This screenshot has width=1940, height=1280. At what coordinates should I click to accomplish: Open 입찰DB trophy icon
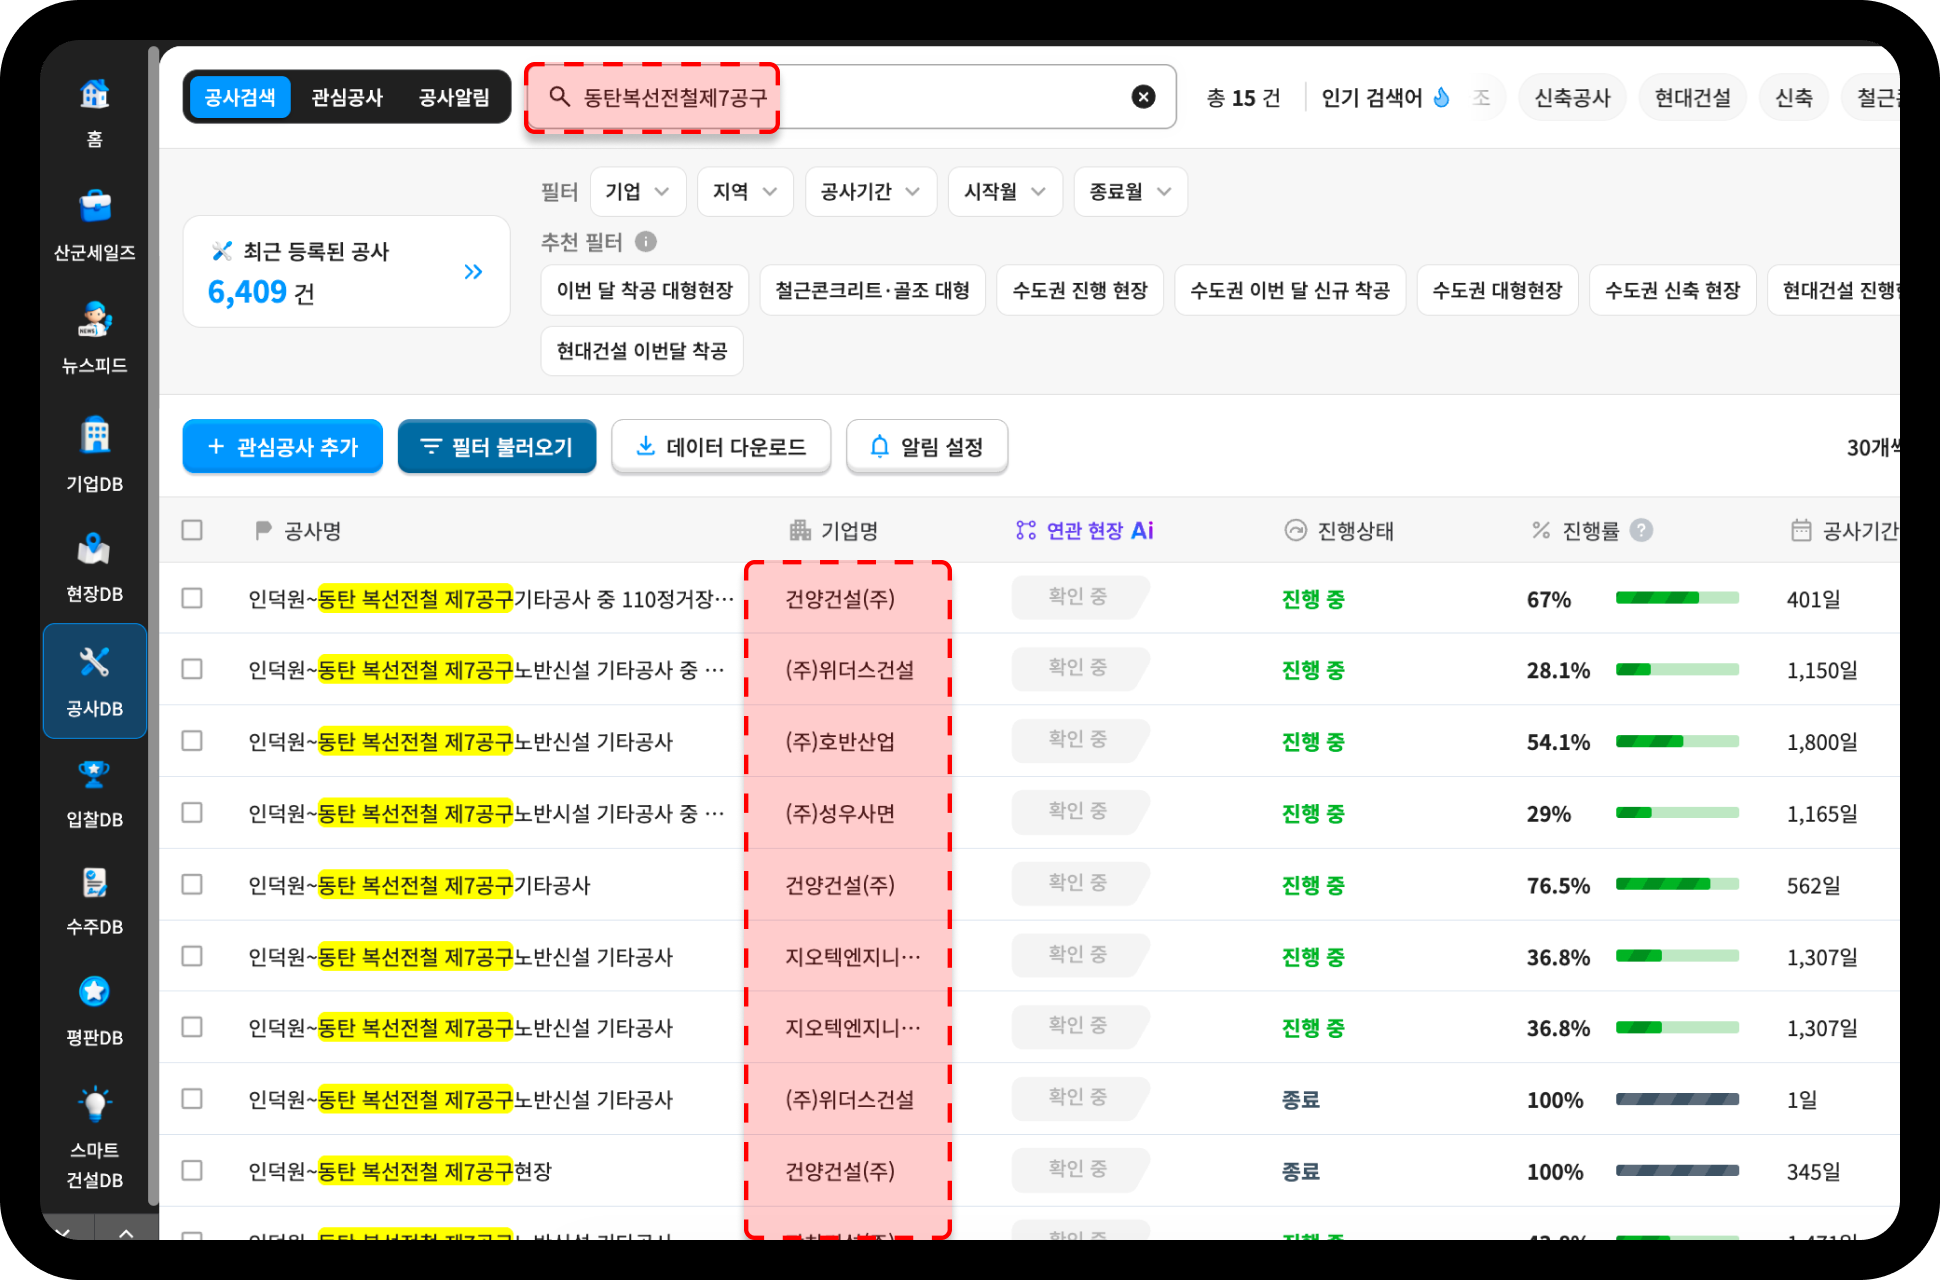[x=94, y=774]
